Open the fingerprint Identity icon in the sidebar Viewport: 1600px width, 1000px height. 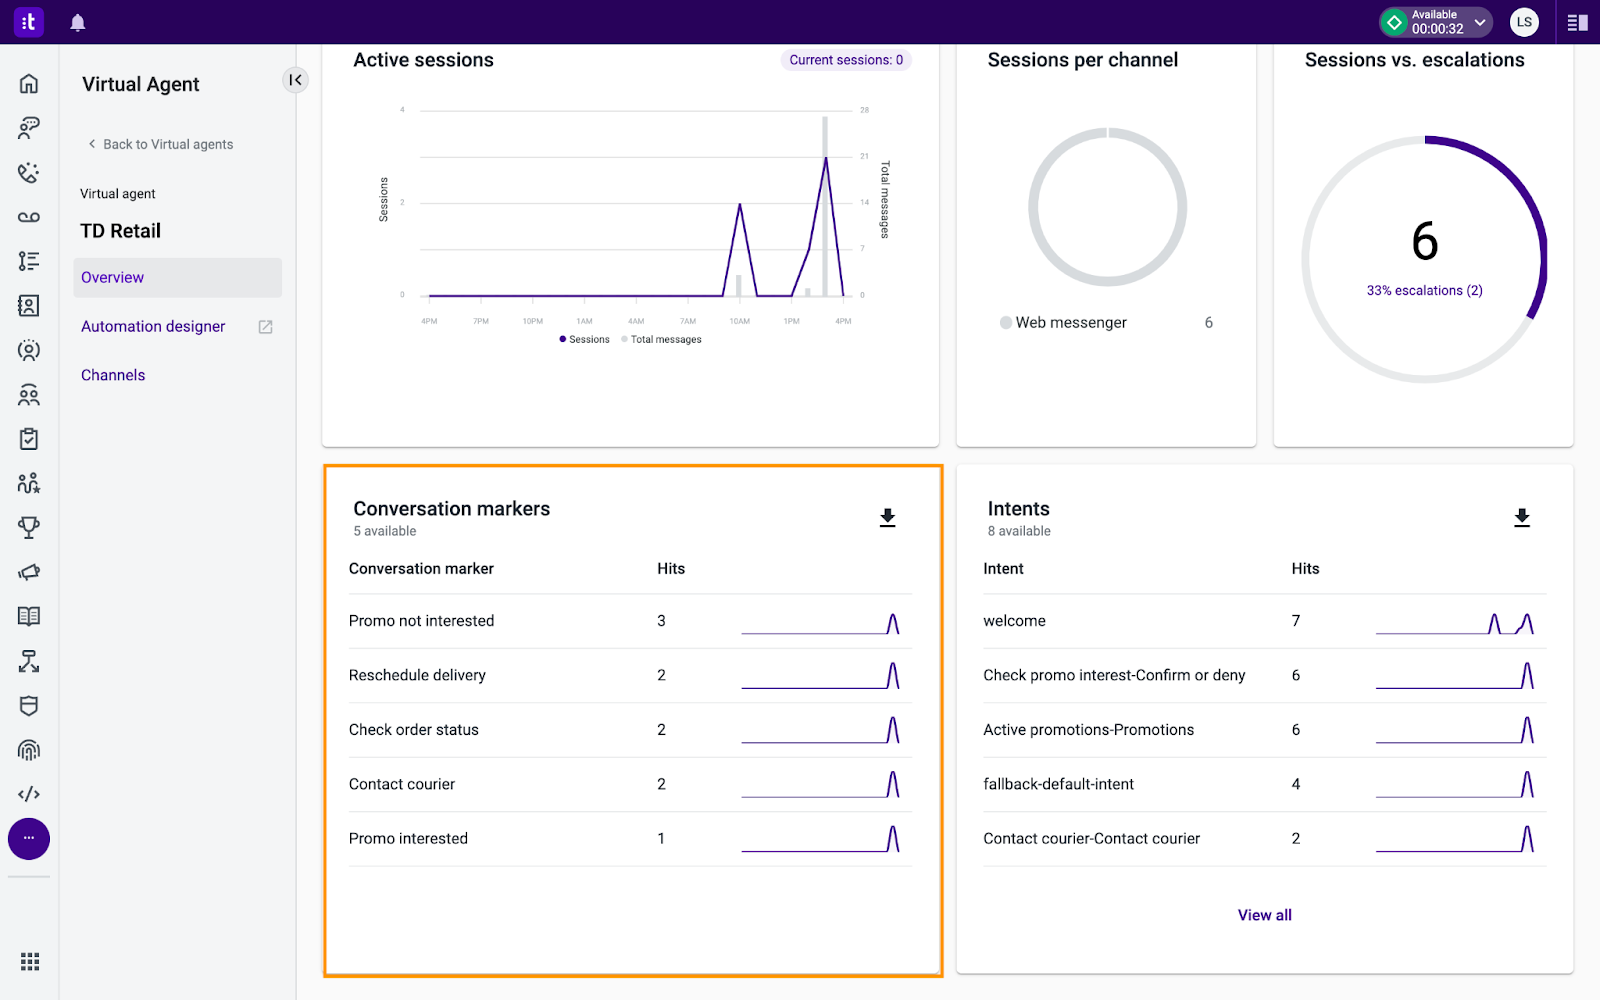29,750
